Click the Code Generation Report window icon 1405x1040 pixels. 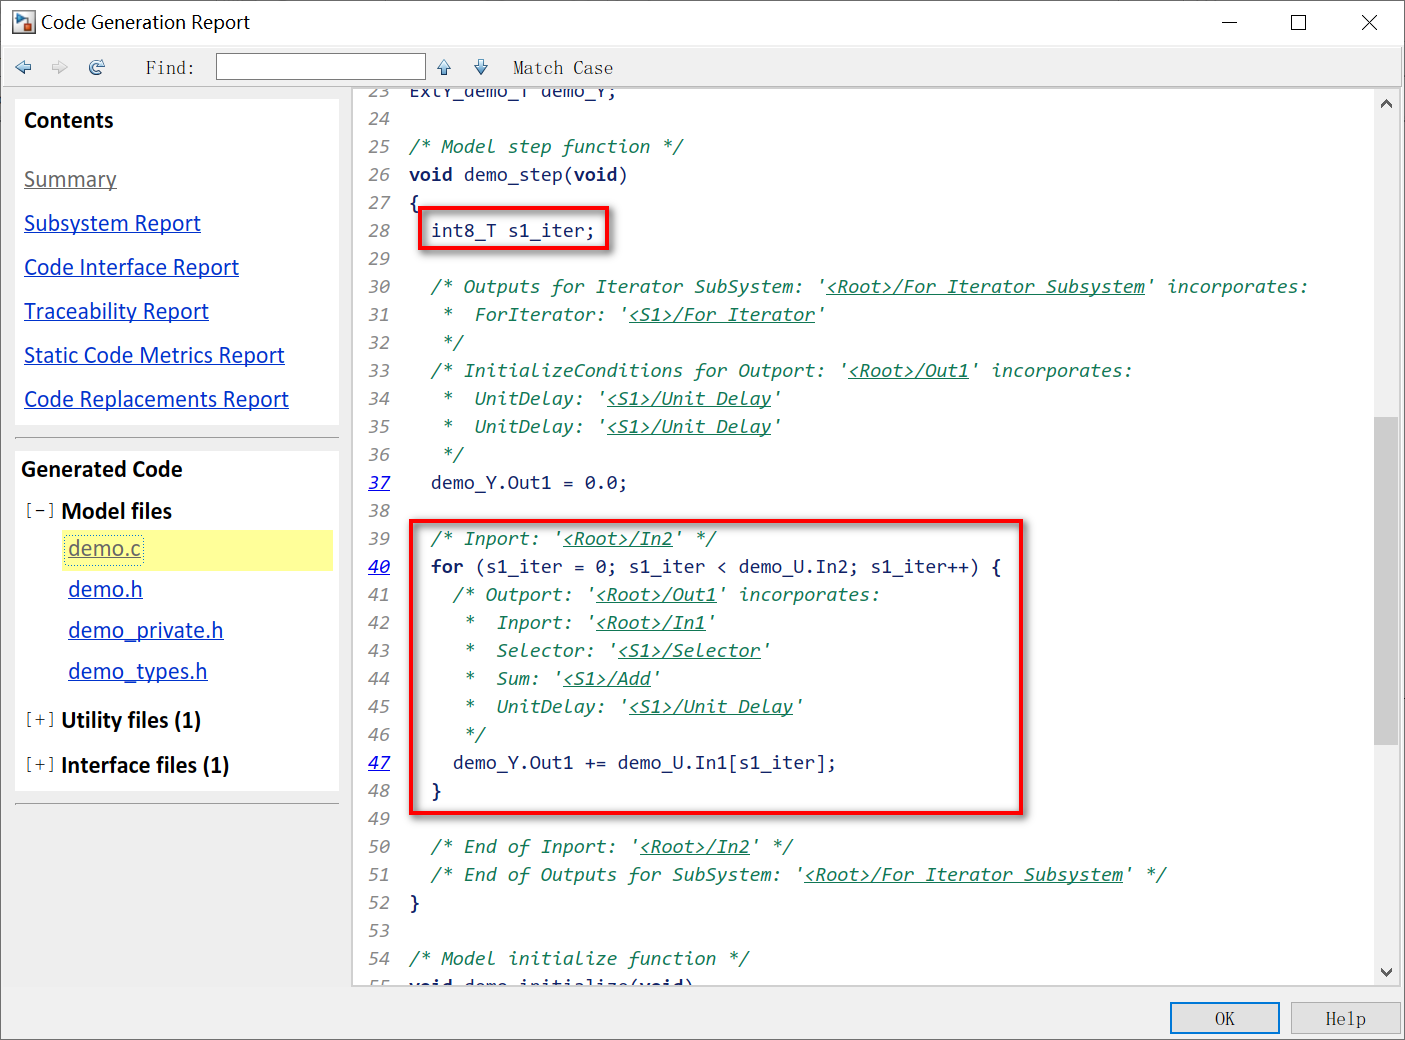(23, 22)
